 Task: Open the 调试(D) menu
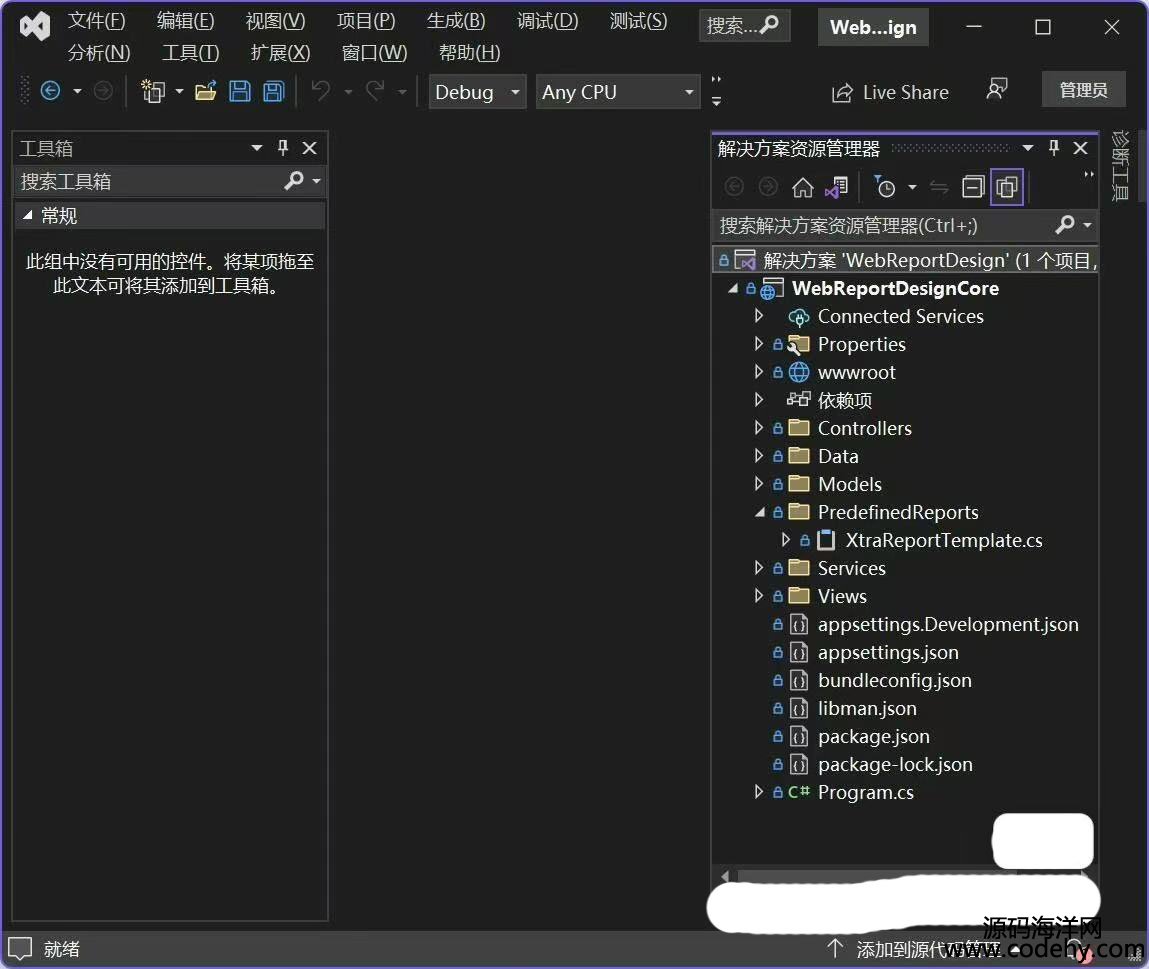click(x=547, y=21)
